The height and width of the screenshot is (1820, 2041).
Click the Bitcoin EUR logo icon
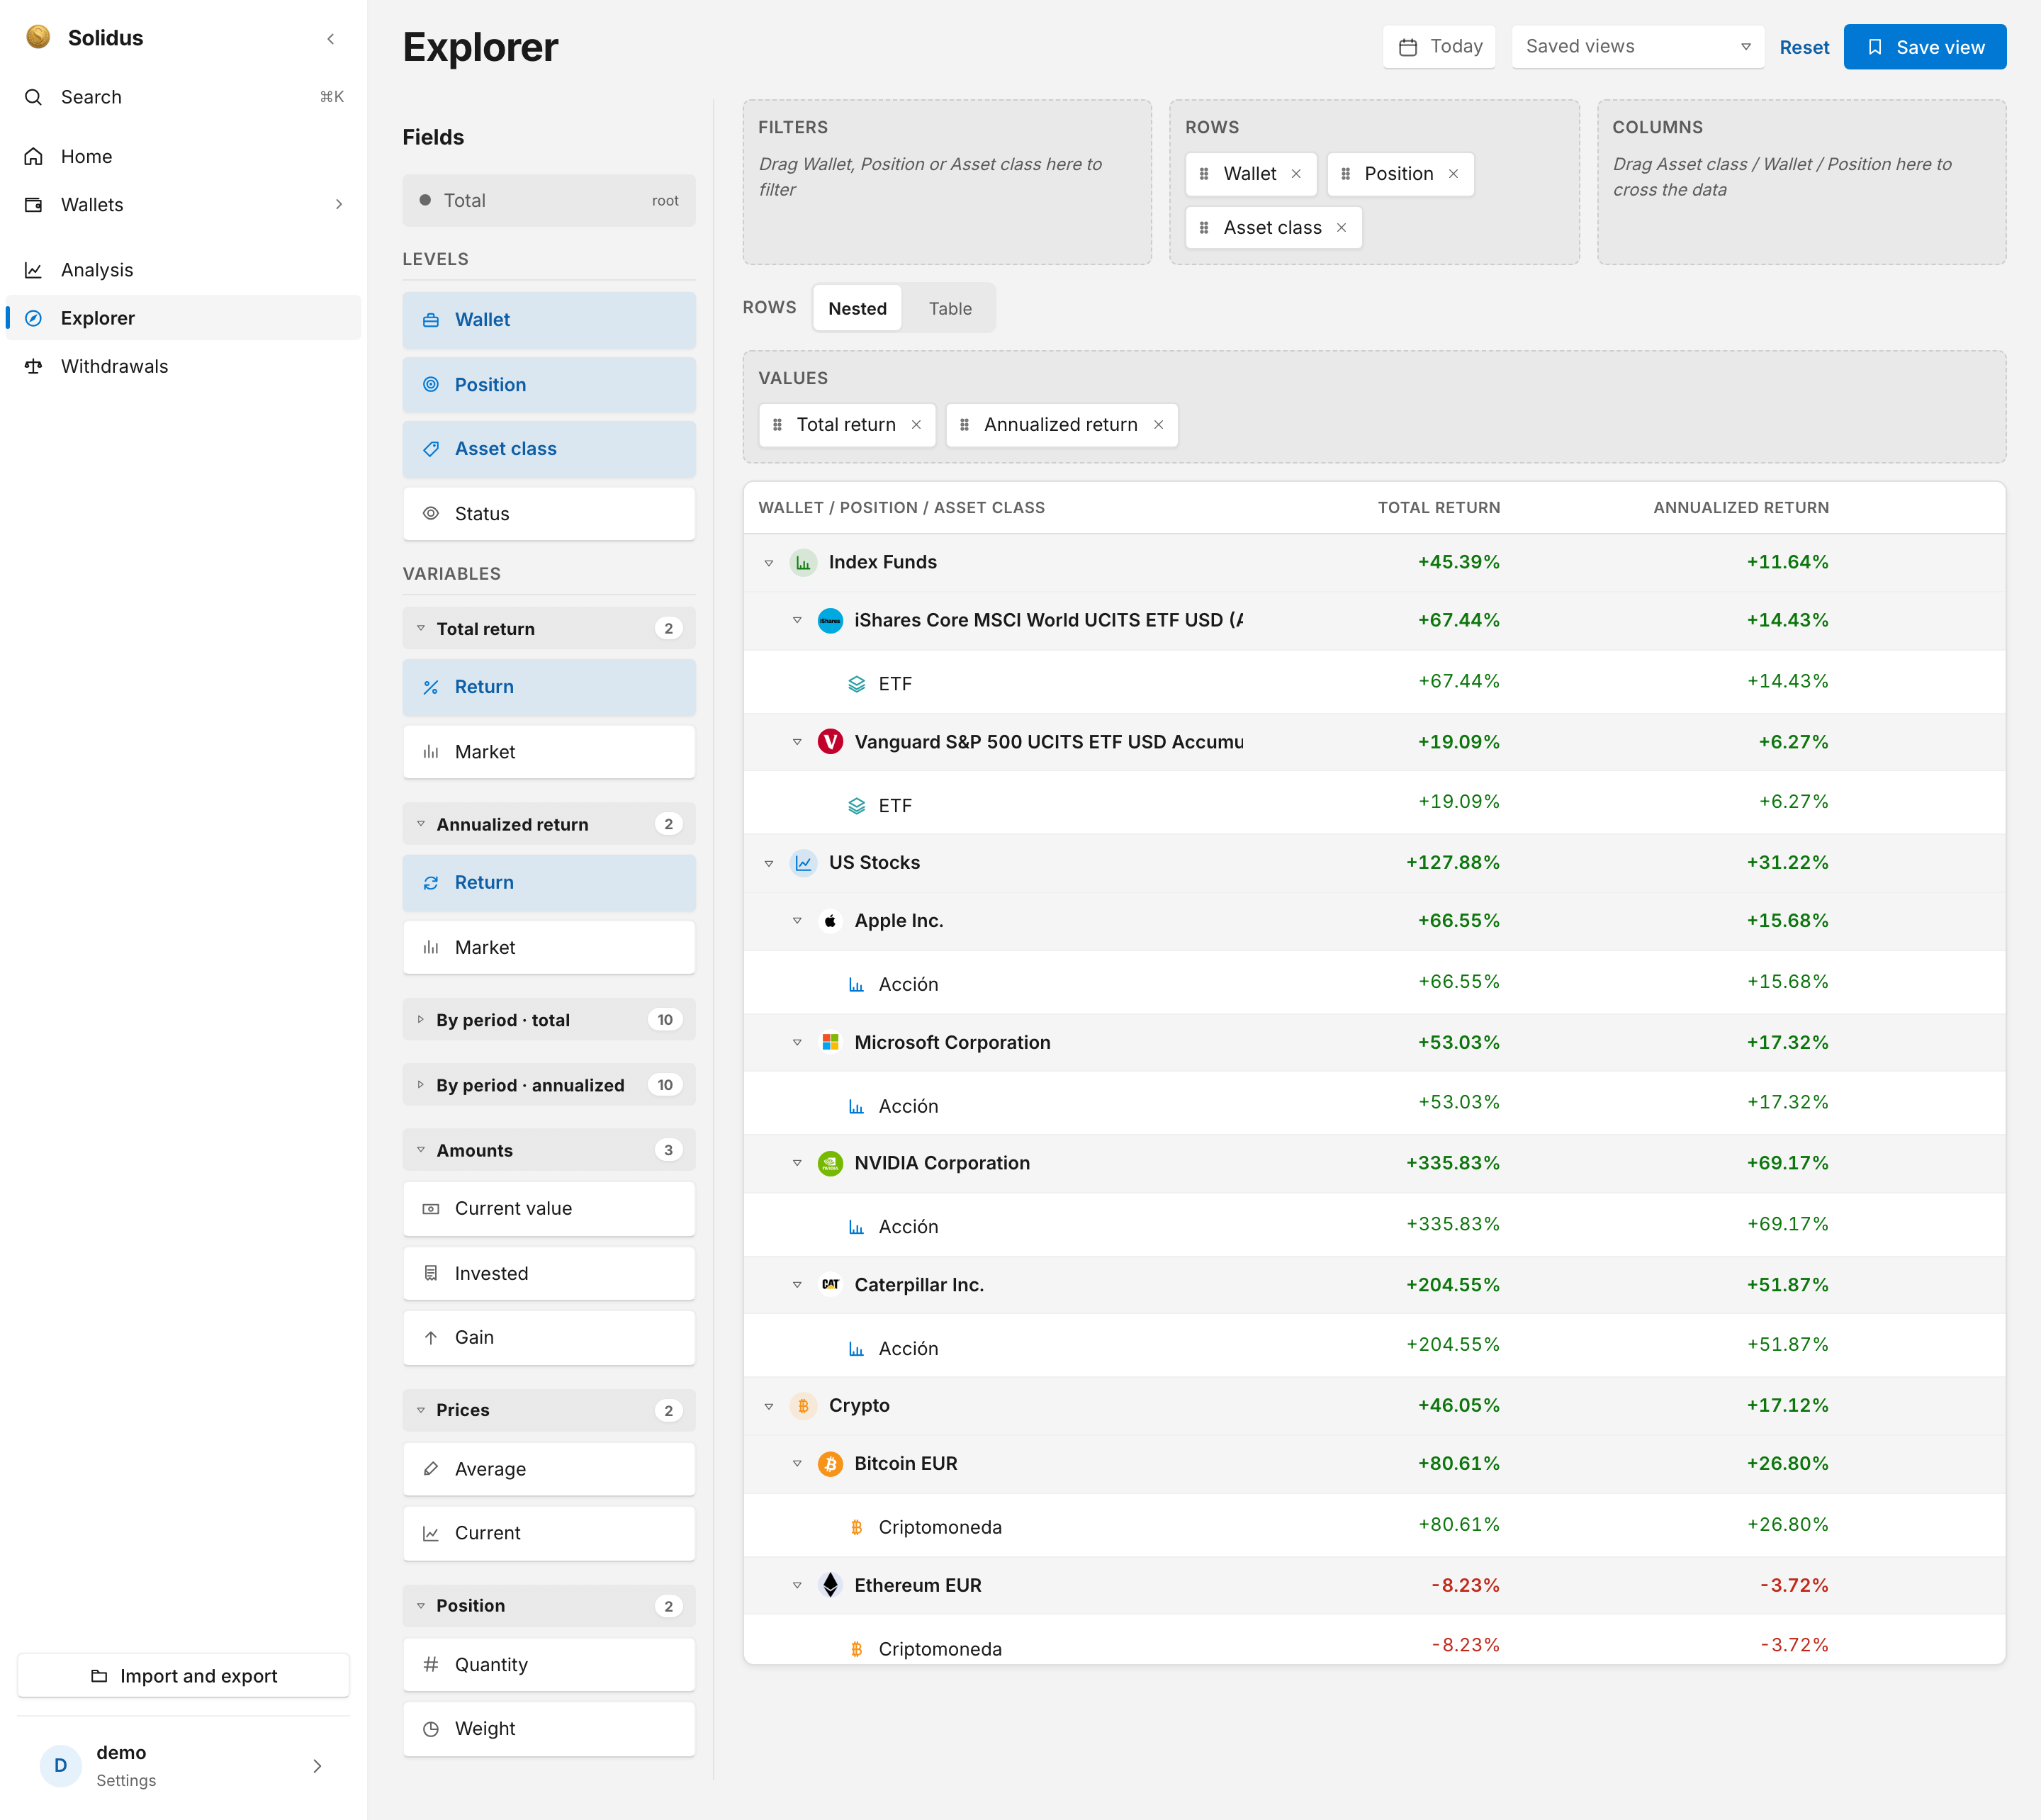(830, 1464)
